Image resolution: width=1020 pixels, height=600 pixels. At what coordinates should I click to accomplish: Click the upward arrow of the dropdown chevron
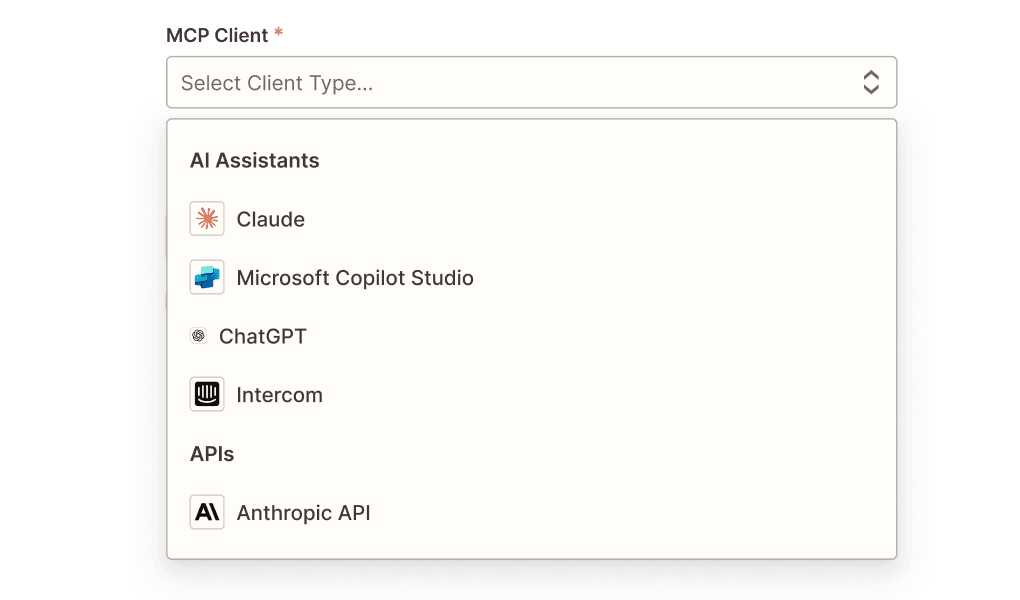pyautogui.click(x=871, y=76)
